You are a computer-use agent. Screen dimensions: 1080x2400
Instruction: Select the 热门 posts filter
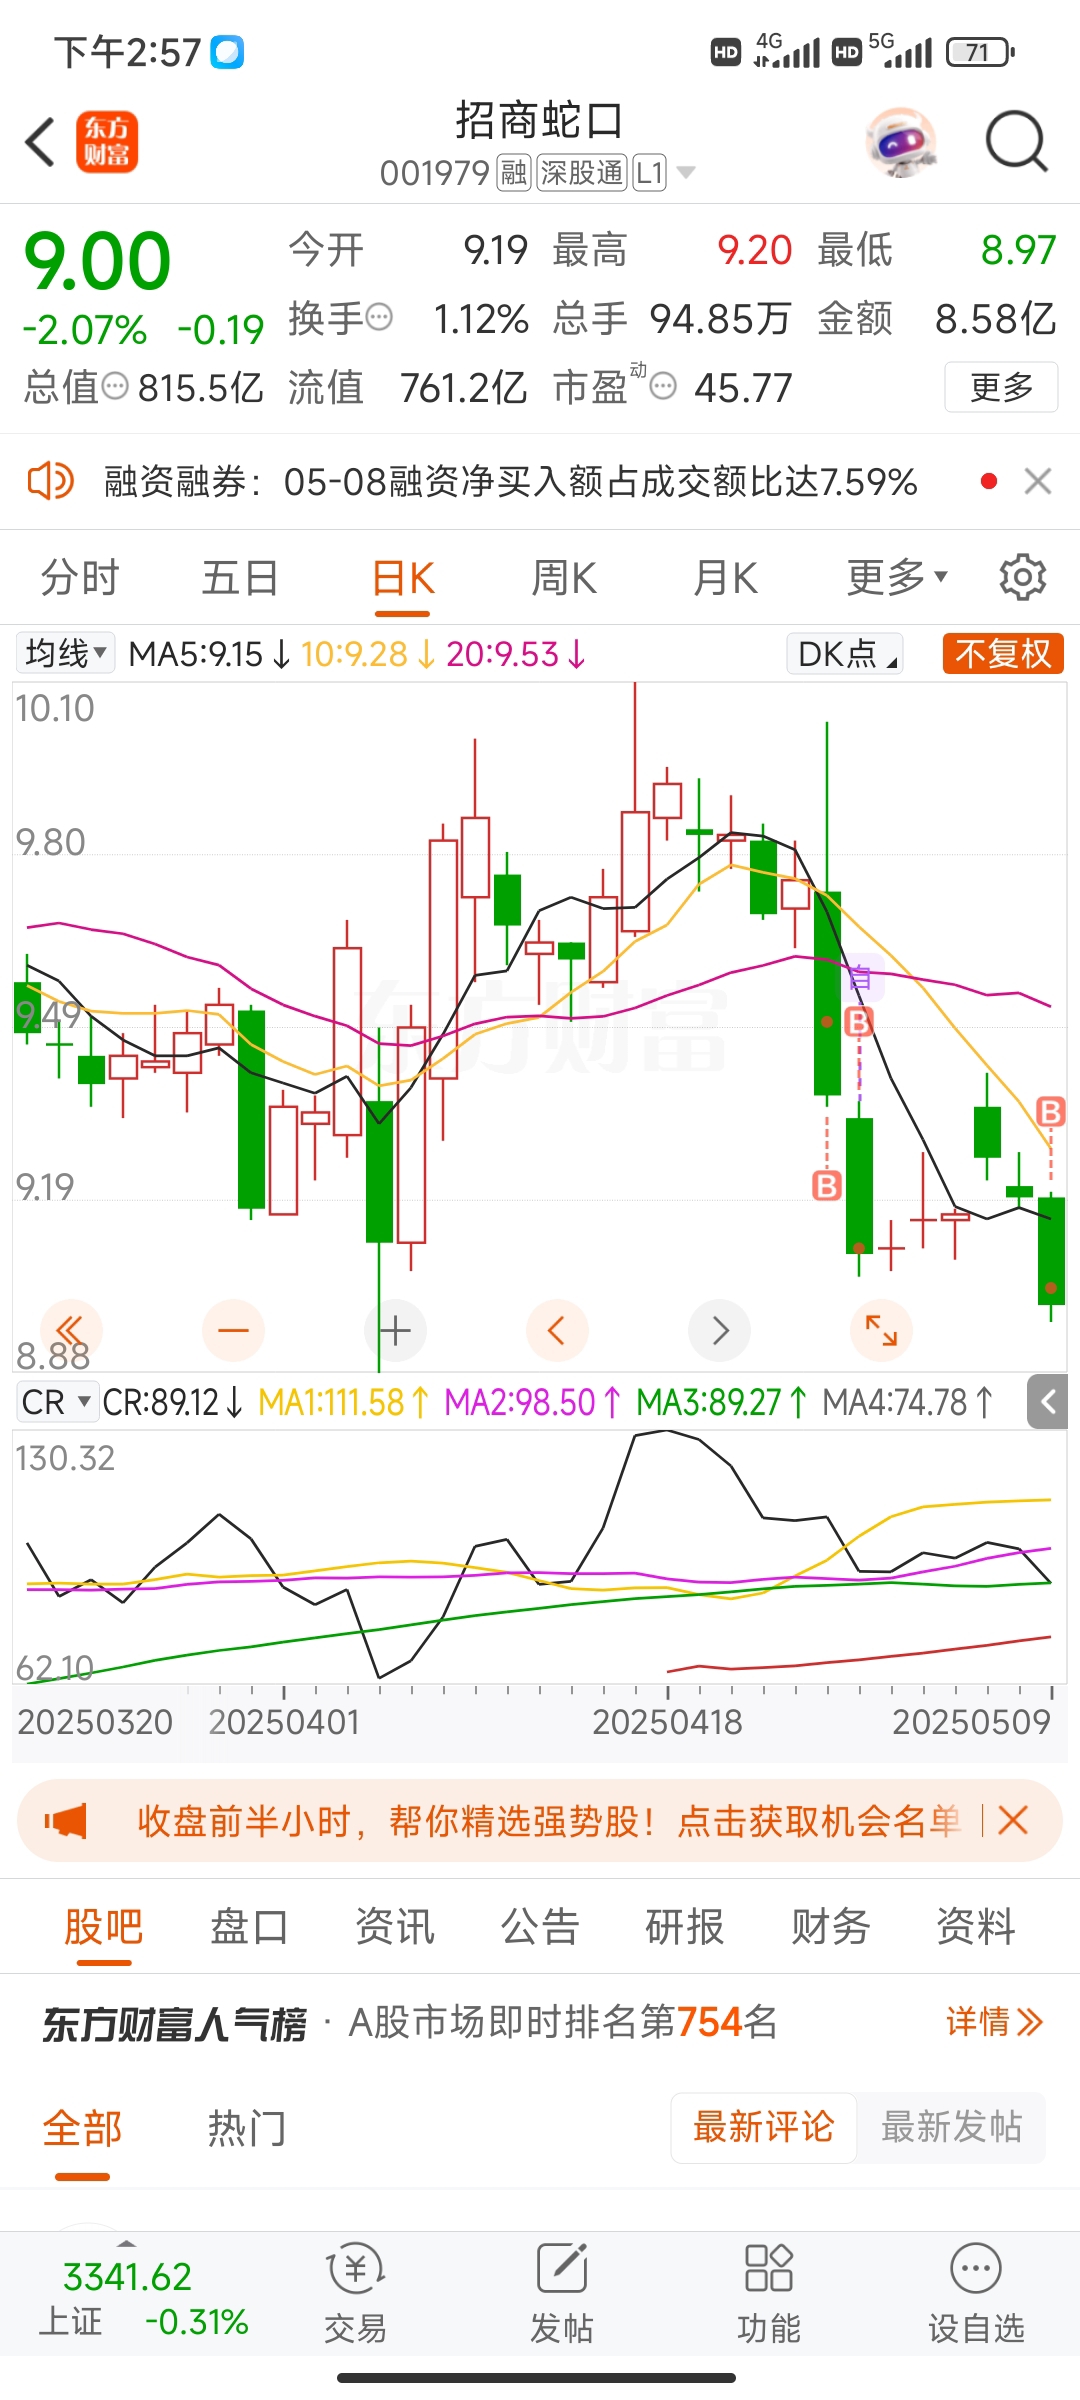[247, 2128]
